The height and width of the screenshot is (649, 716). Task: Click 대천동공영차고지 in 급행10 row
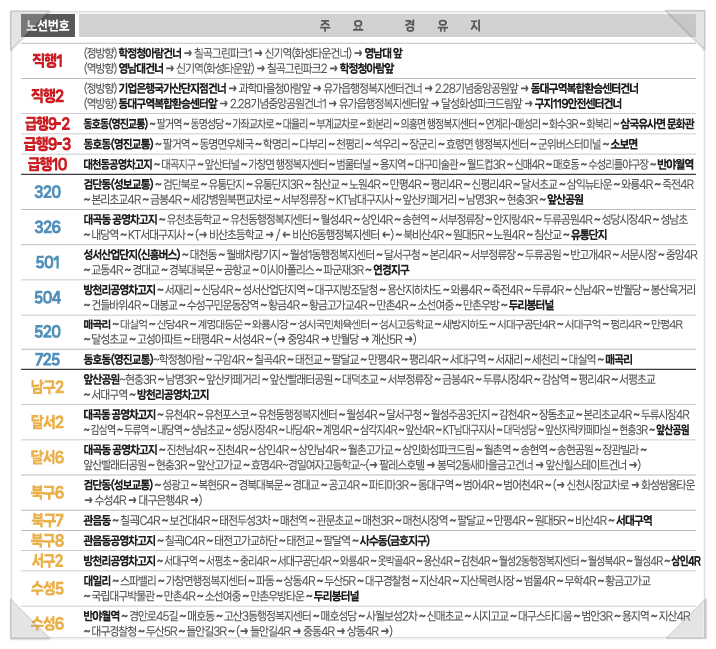coord(118,164)
